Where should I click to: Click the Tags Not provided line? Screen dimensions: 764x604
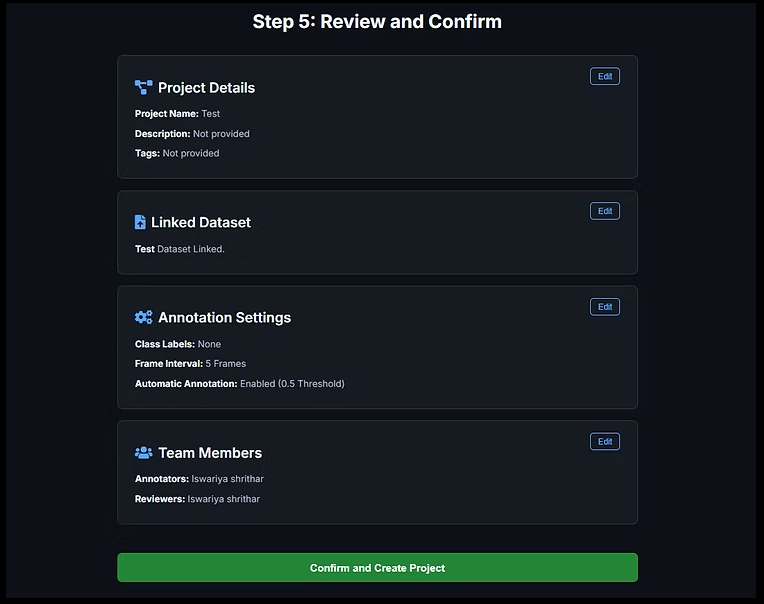(x=177, y=154)
